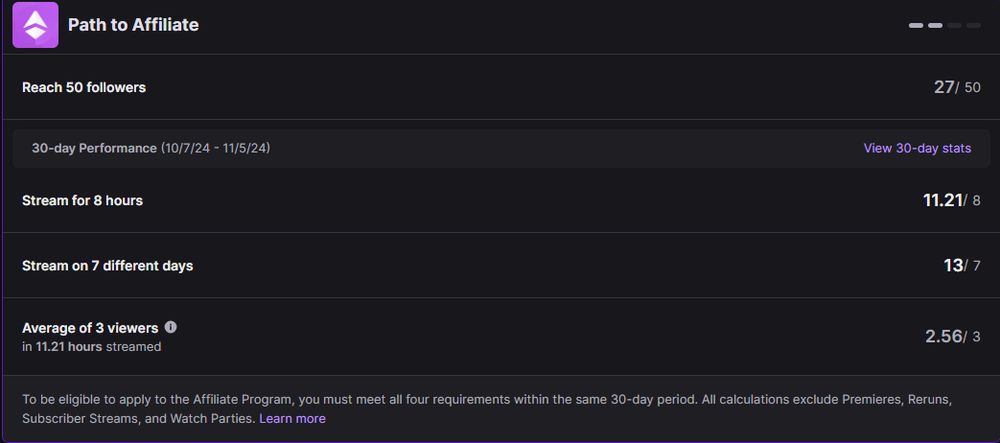Image resolution: width=1000 pixels, height=443 pixels.
Task: Select the Average of 3 viewers requirement
Action: click(x=89, y=328)
